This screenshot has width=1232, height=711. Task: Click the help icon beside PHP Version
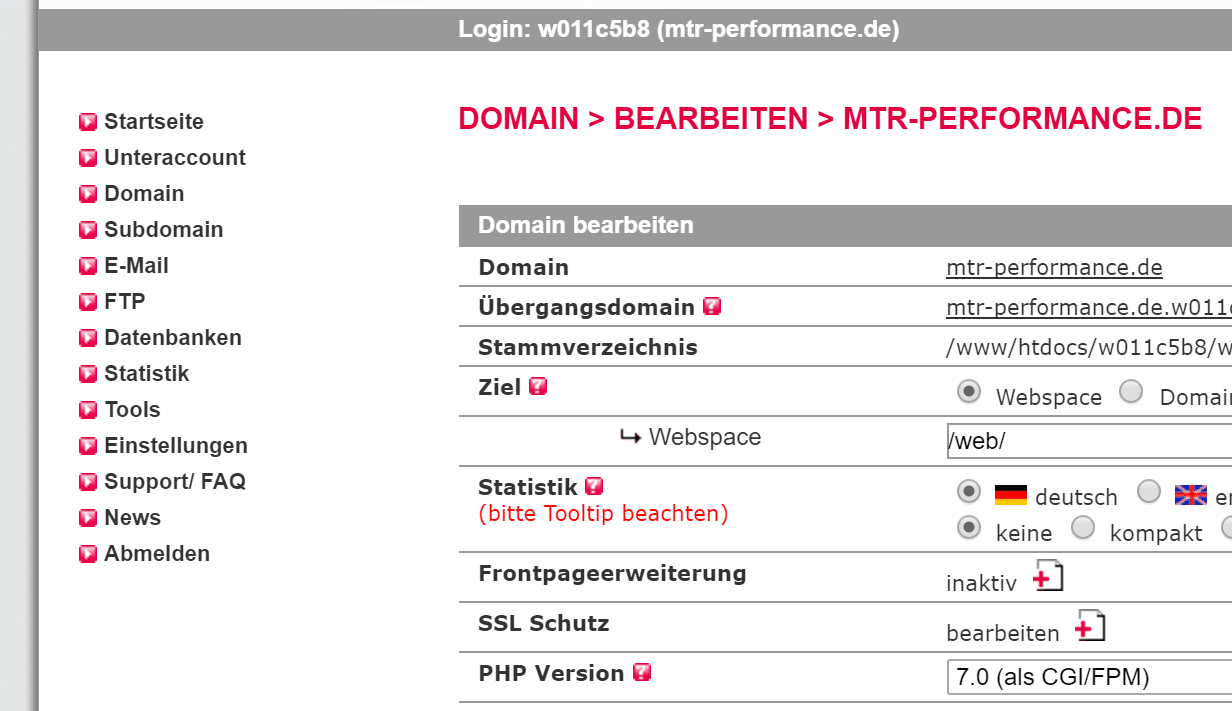pyautogui.click(x=642, y=672)
